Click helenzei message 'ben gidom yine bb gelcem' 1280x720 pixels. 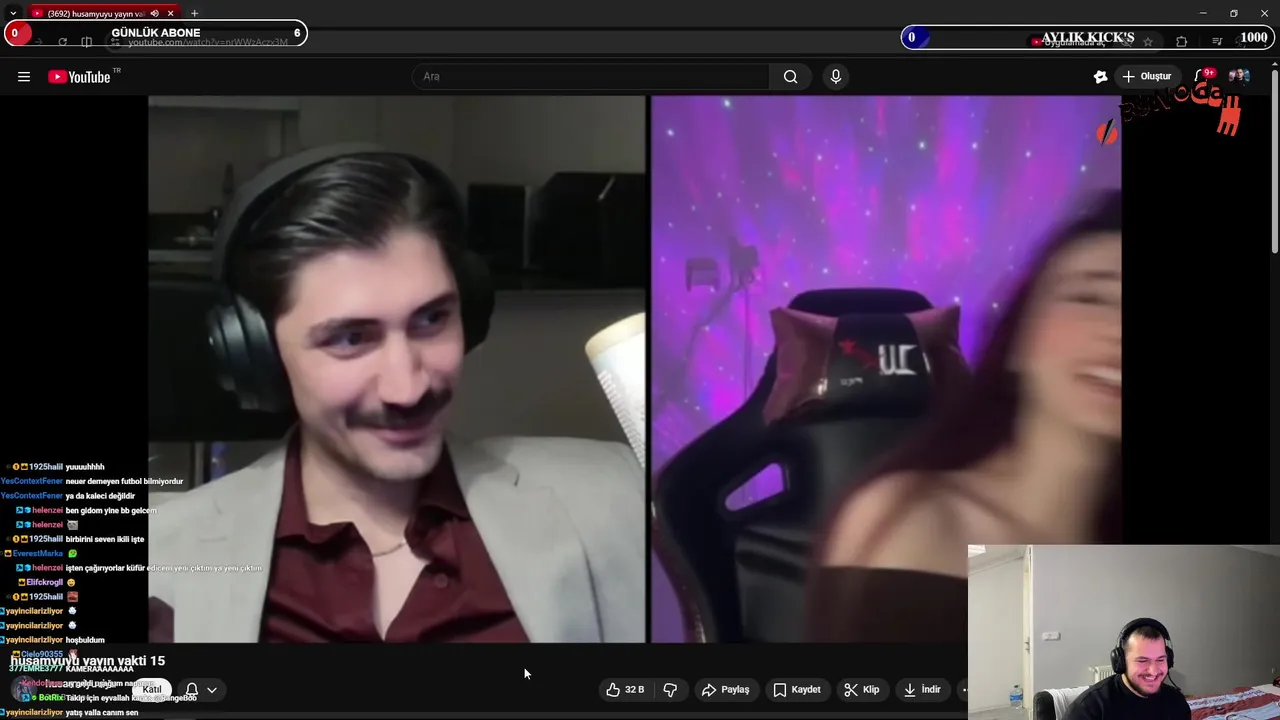click(x=111, y=510)
